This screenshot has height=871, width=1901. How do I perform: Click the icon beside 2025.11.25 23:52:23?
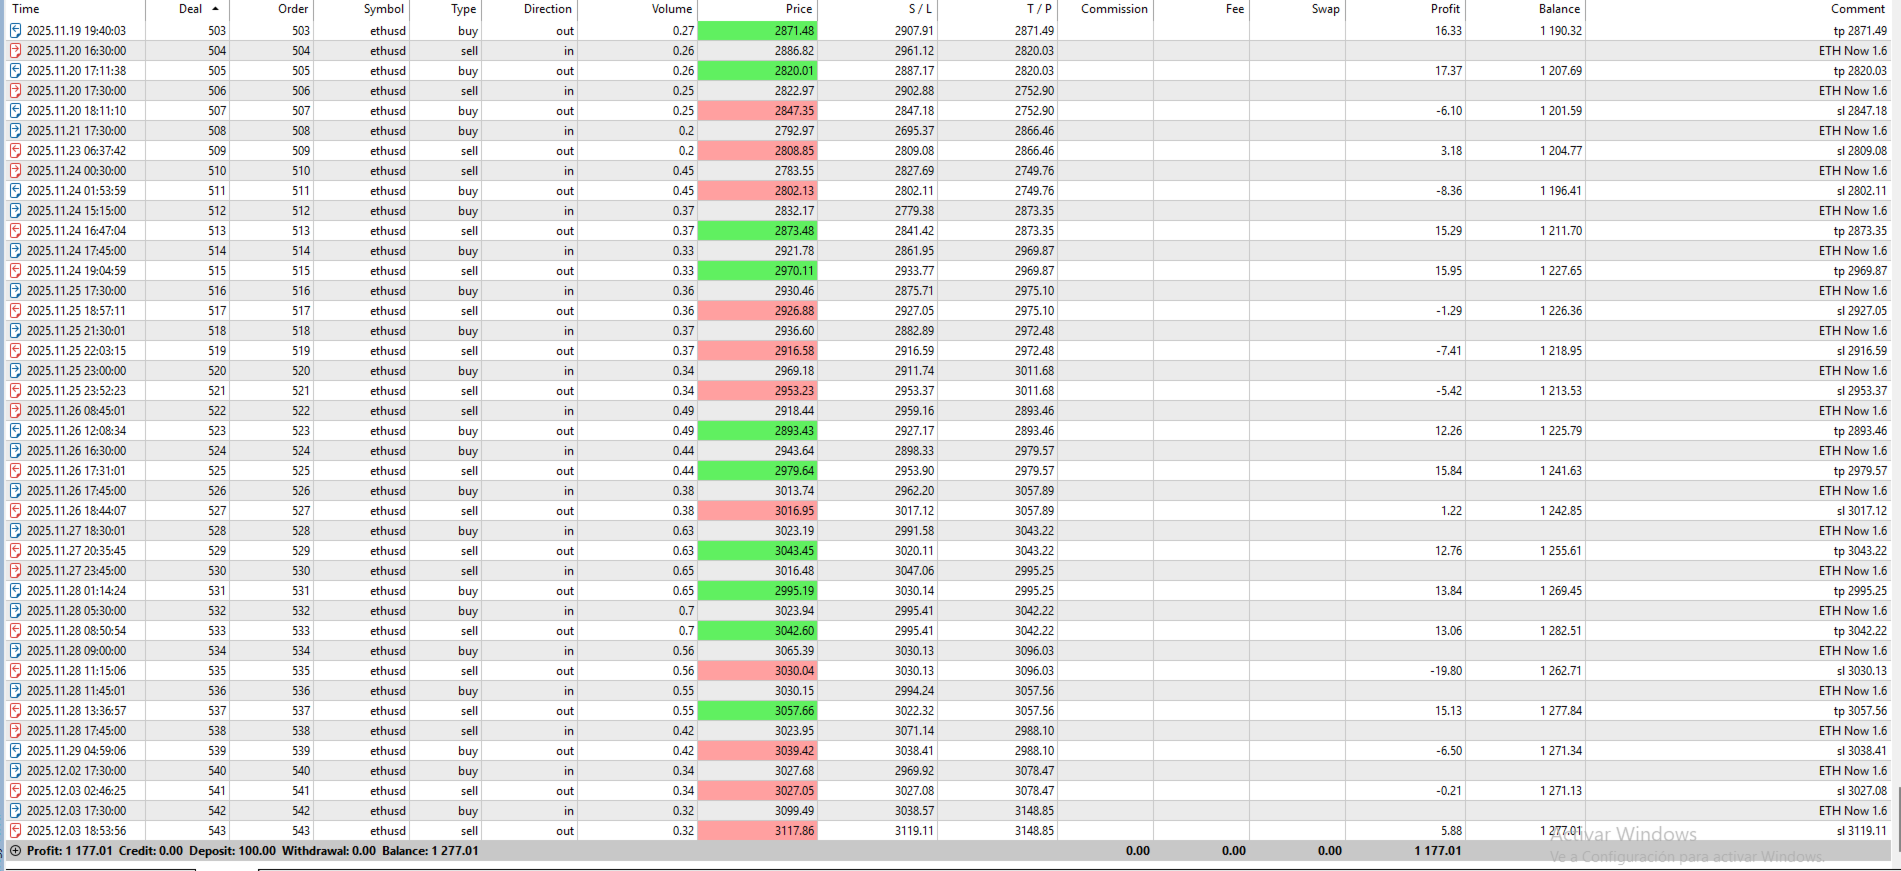[15, 391]
